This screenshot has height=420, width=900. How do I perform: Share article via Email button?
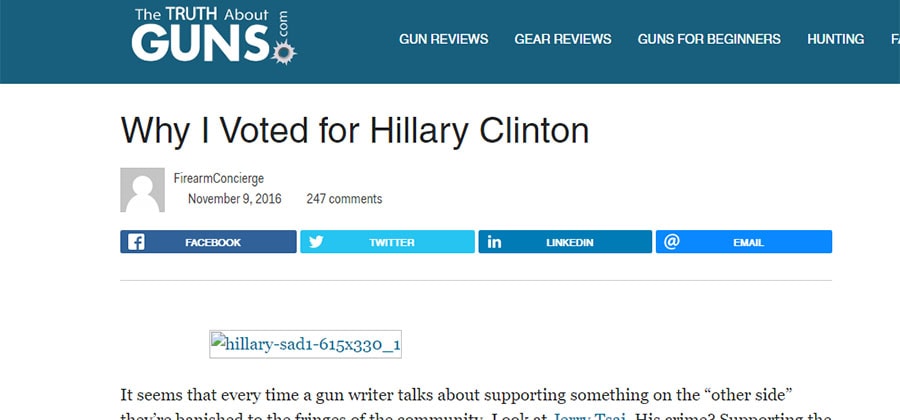pos(744,242)
